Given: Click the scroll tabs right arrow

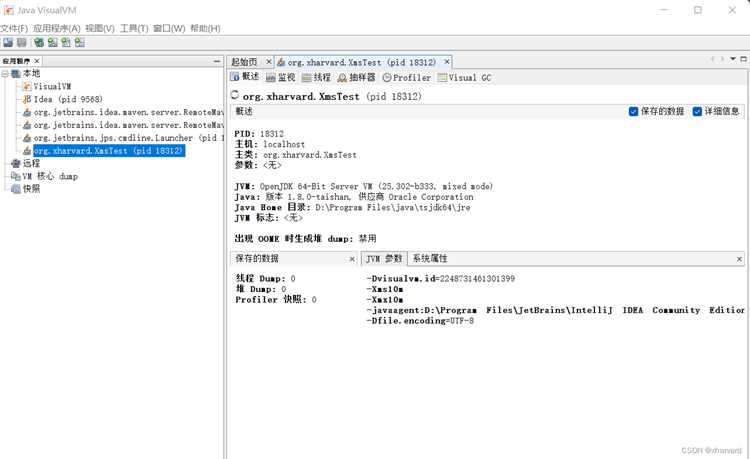Looking at the screenshot, I should pos(722,59).
